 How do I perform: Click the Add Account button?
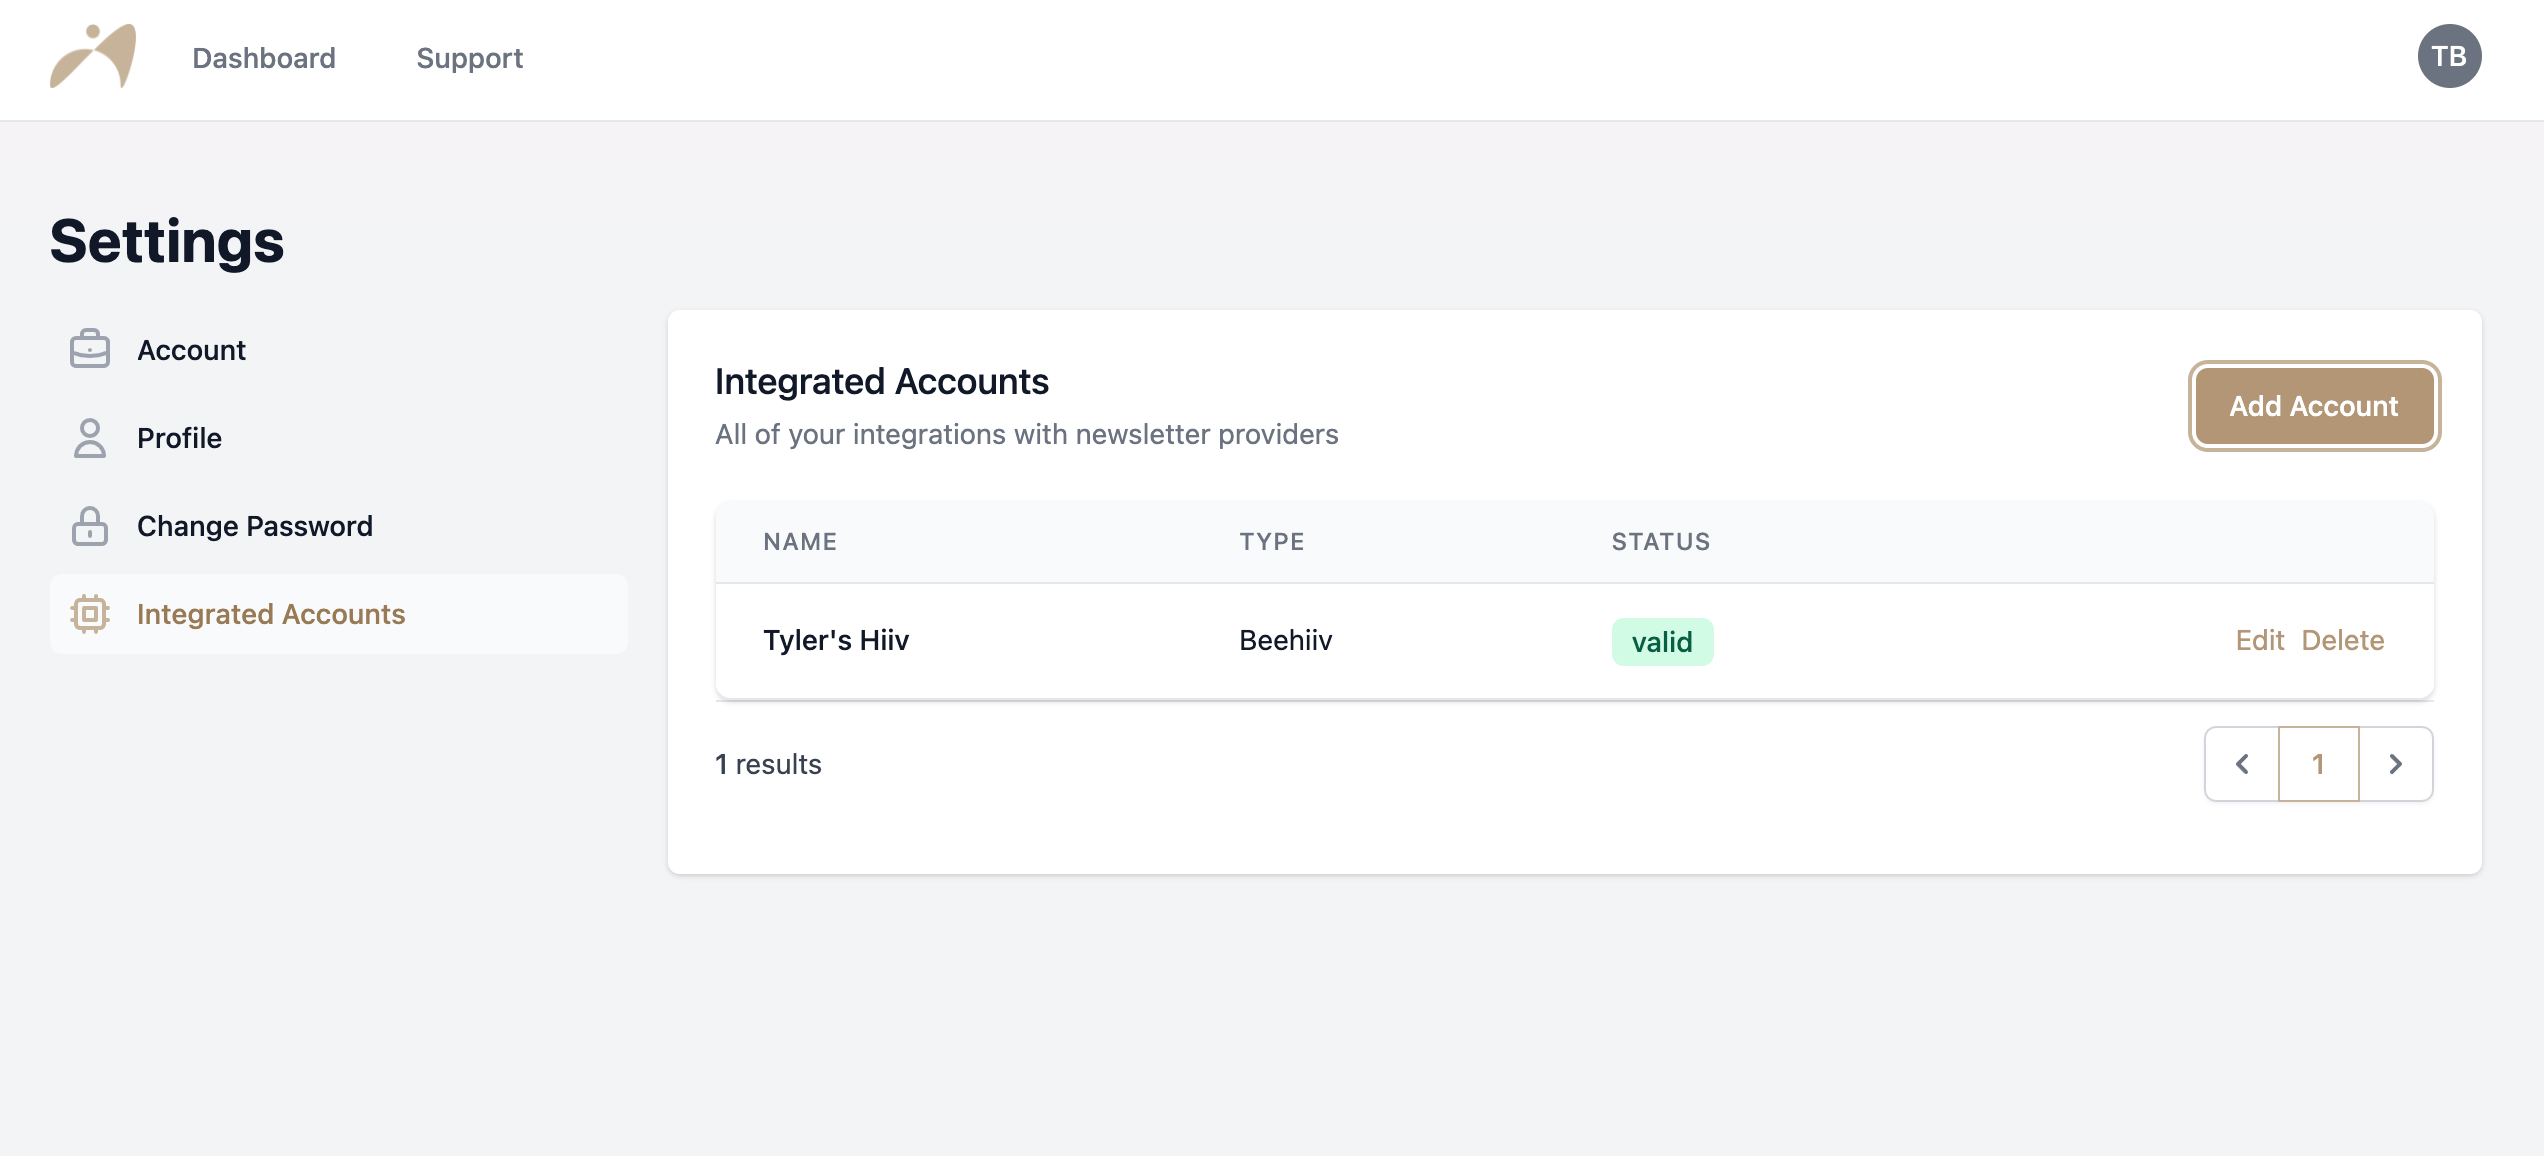[x=2314, y=406]
